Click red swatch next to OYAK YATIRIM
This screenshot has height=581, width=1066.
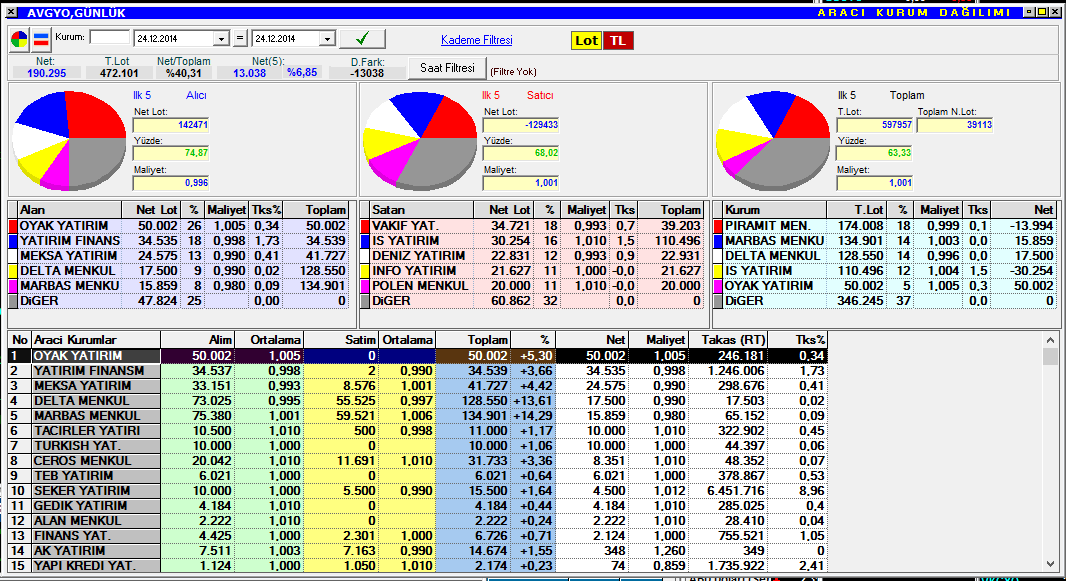click(x=13, y=226)
